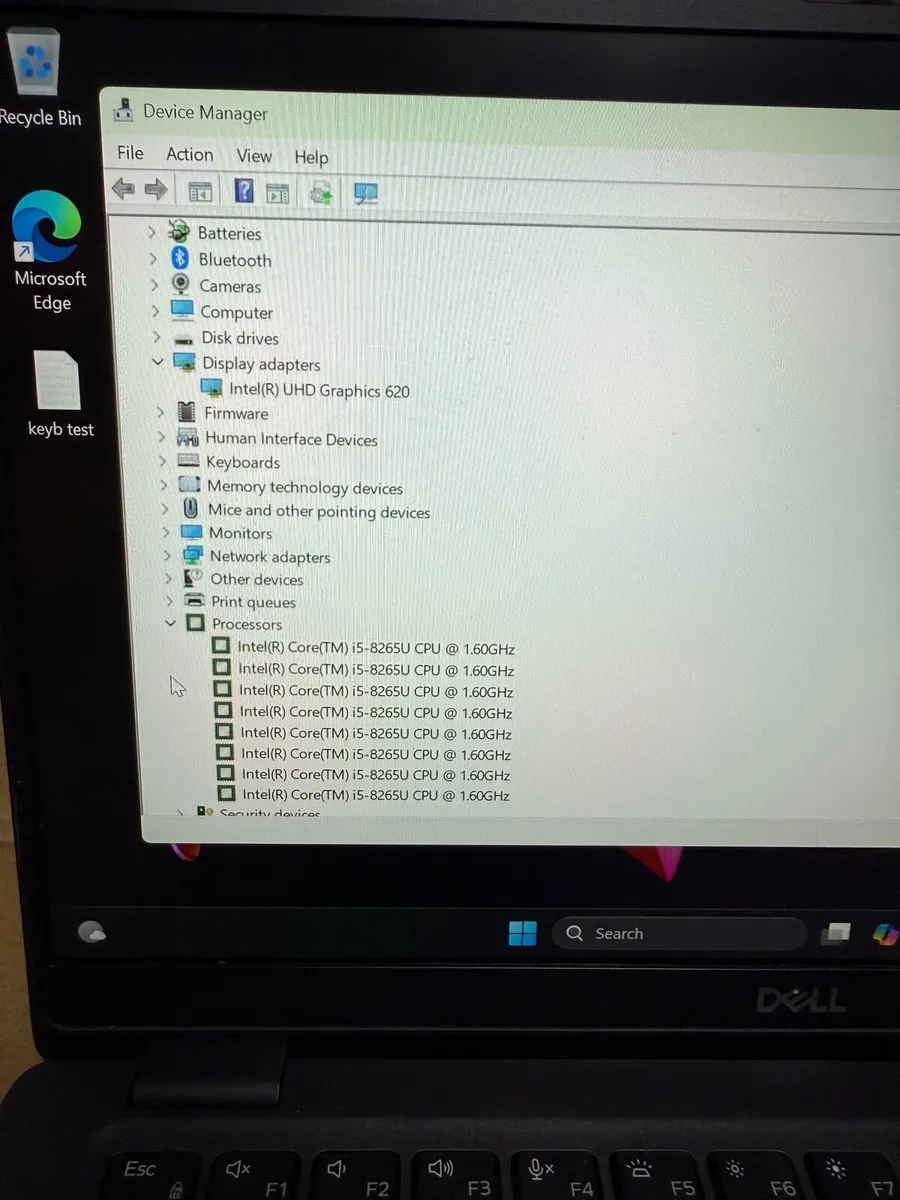Expand the Disk drives category

coord(156,337)
